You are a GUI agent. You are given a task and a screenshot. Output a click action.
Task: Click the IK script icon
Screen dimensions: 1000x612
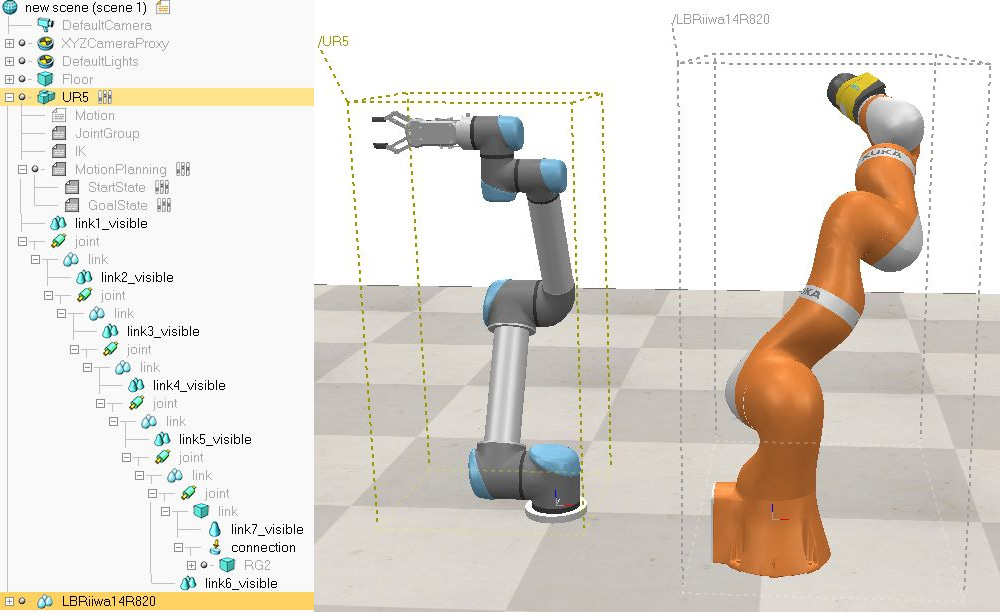tap(59, 151)
